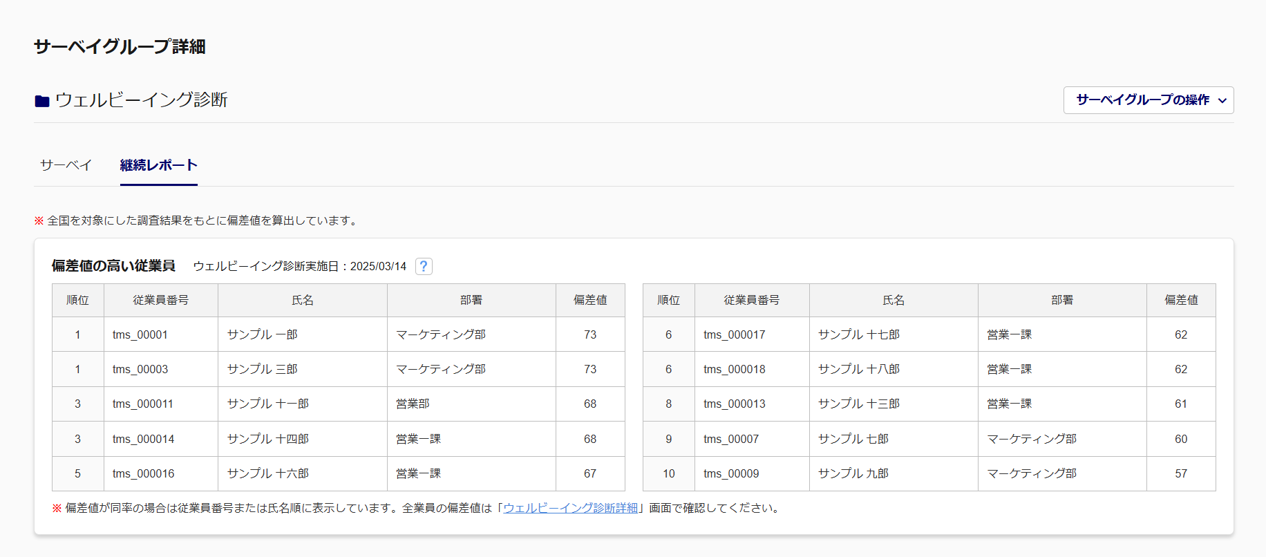The image size is (1266, 557).
Task: Switch to the サーベイ tab
Action: pos(66,165)
